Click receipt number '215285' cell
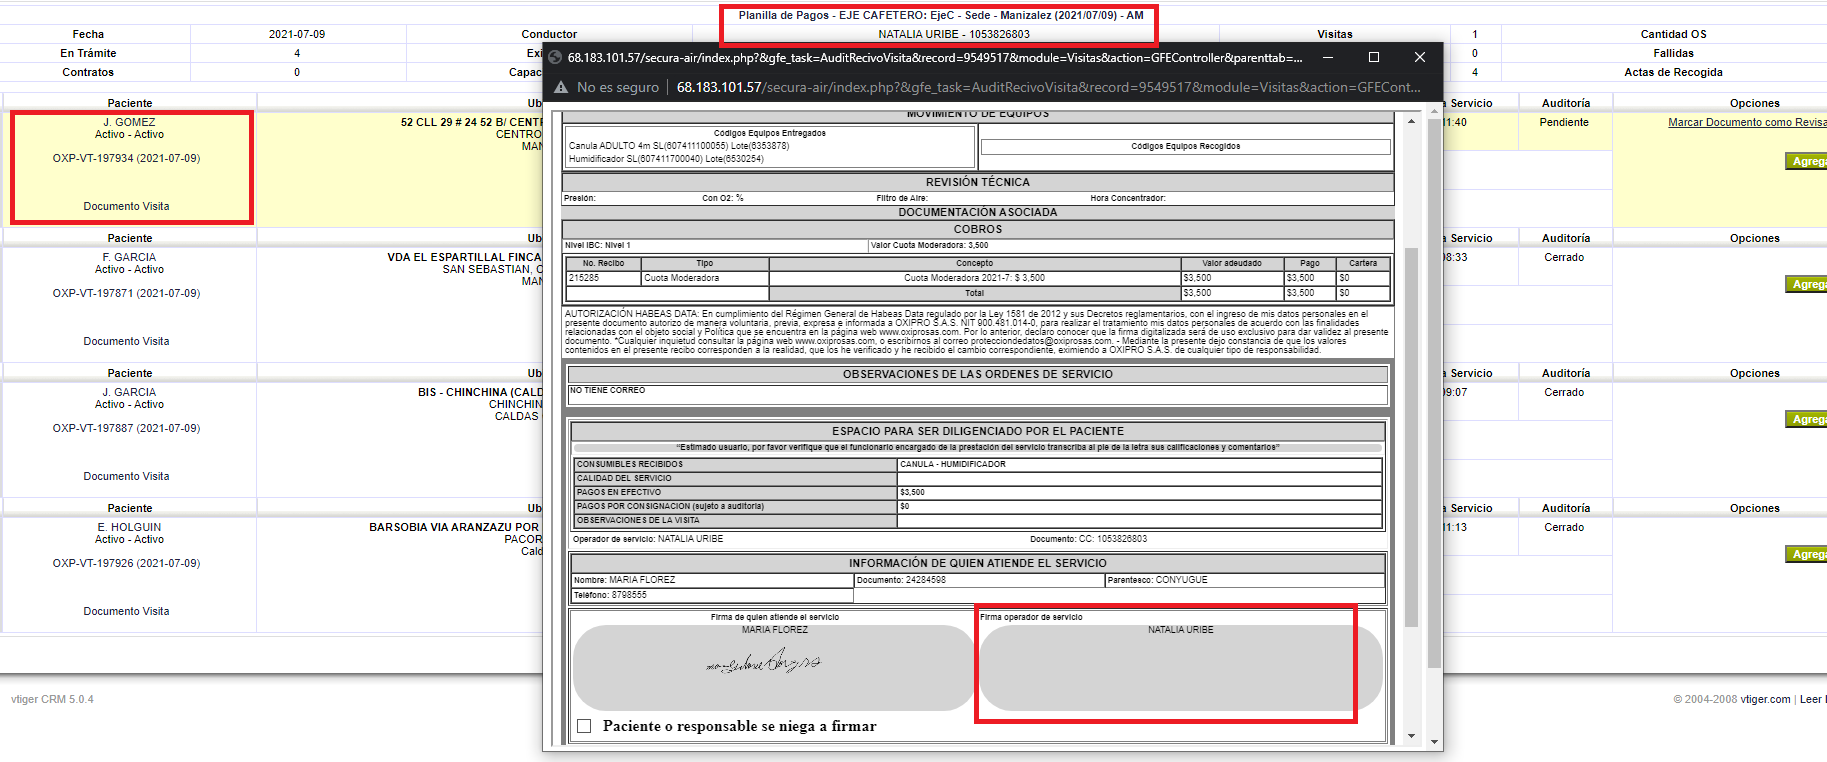Screen dimensions: 1827x762 (x=604, y=278)
